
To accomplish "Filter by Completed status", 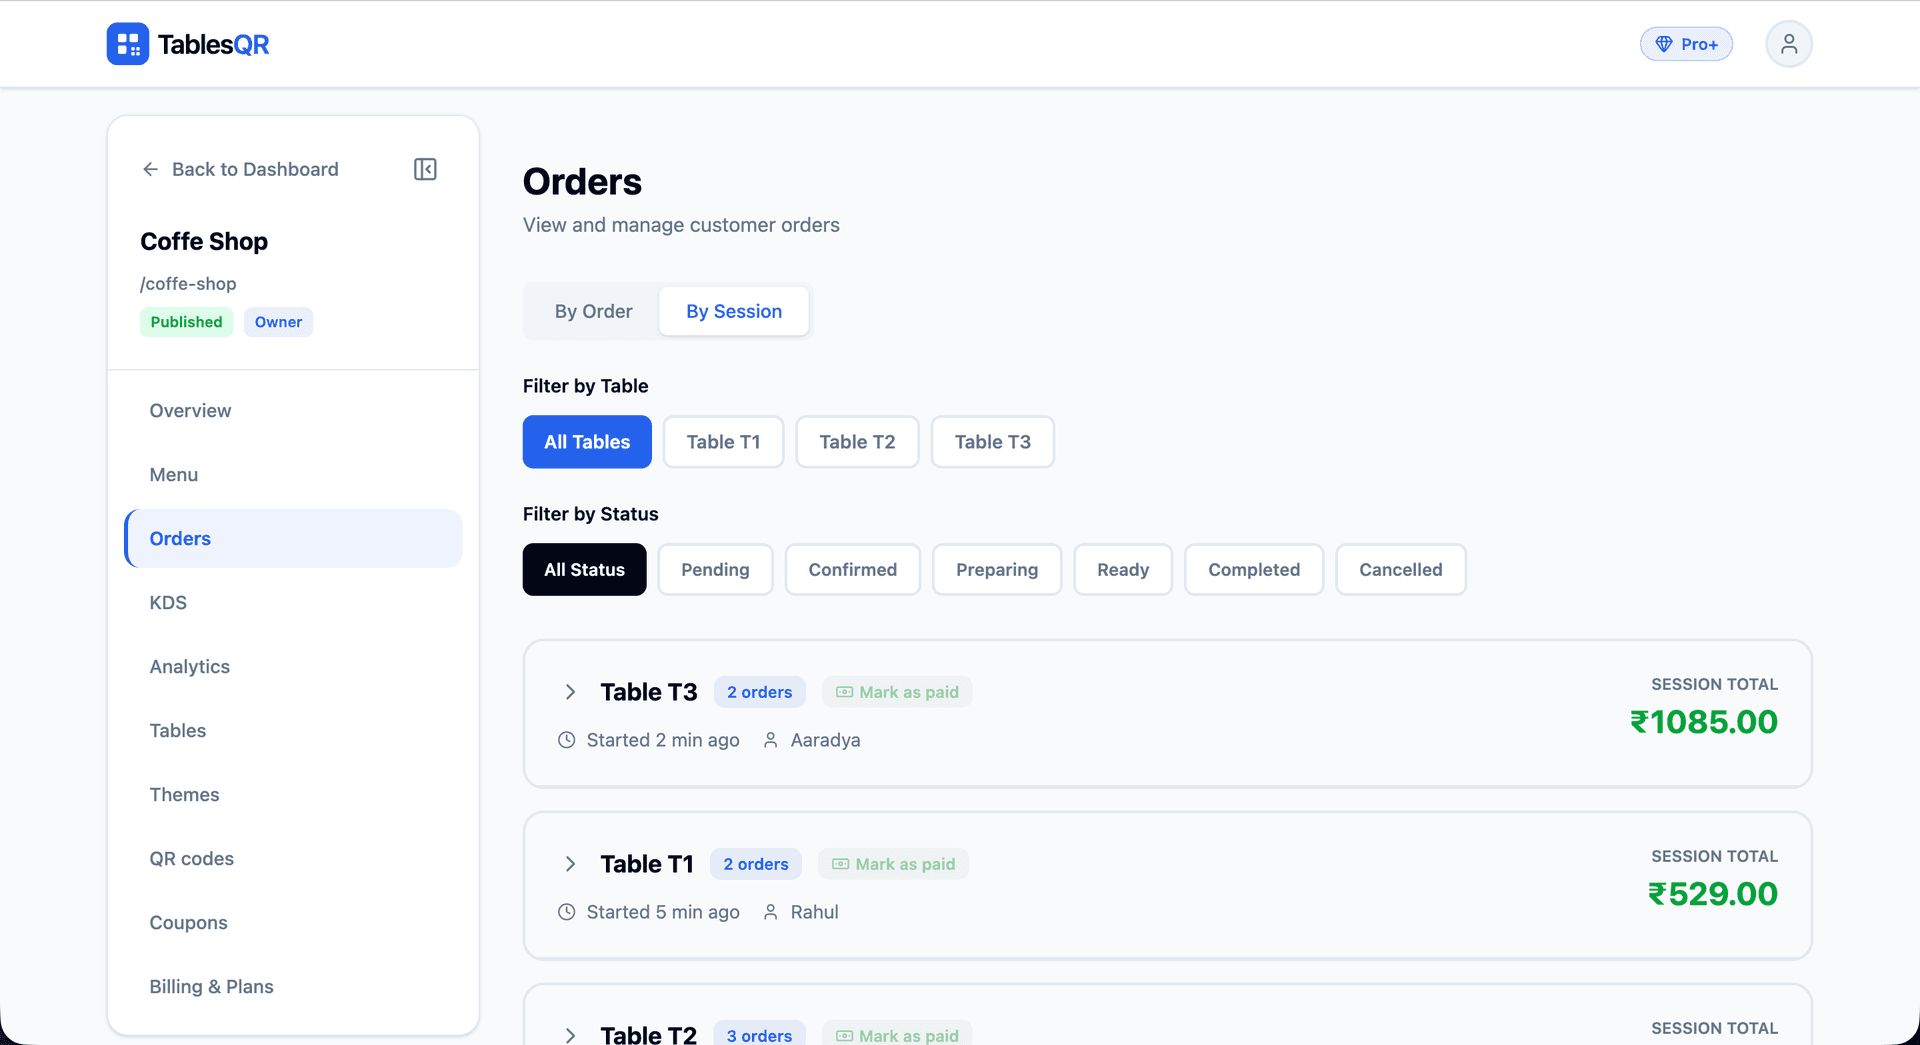I will pyautogui.click(x=1254, y=570).
